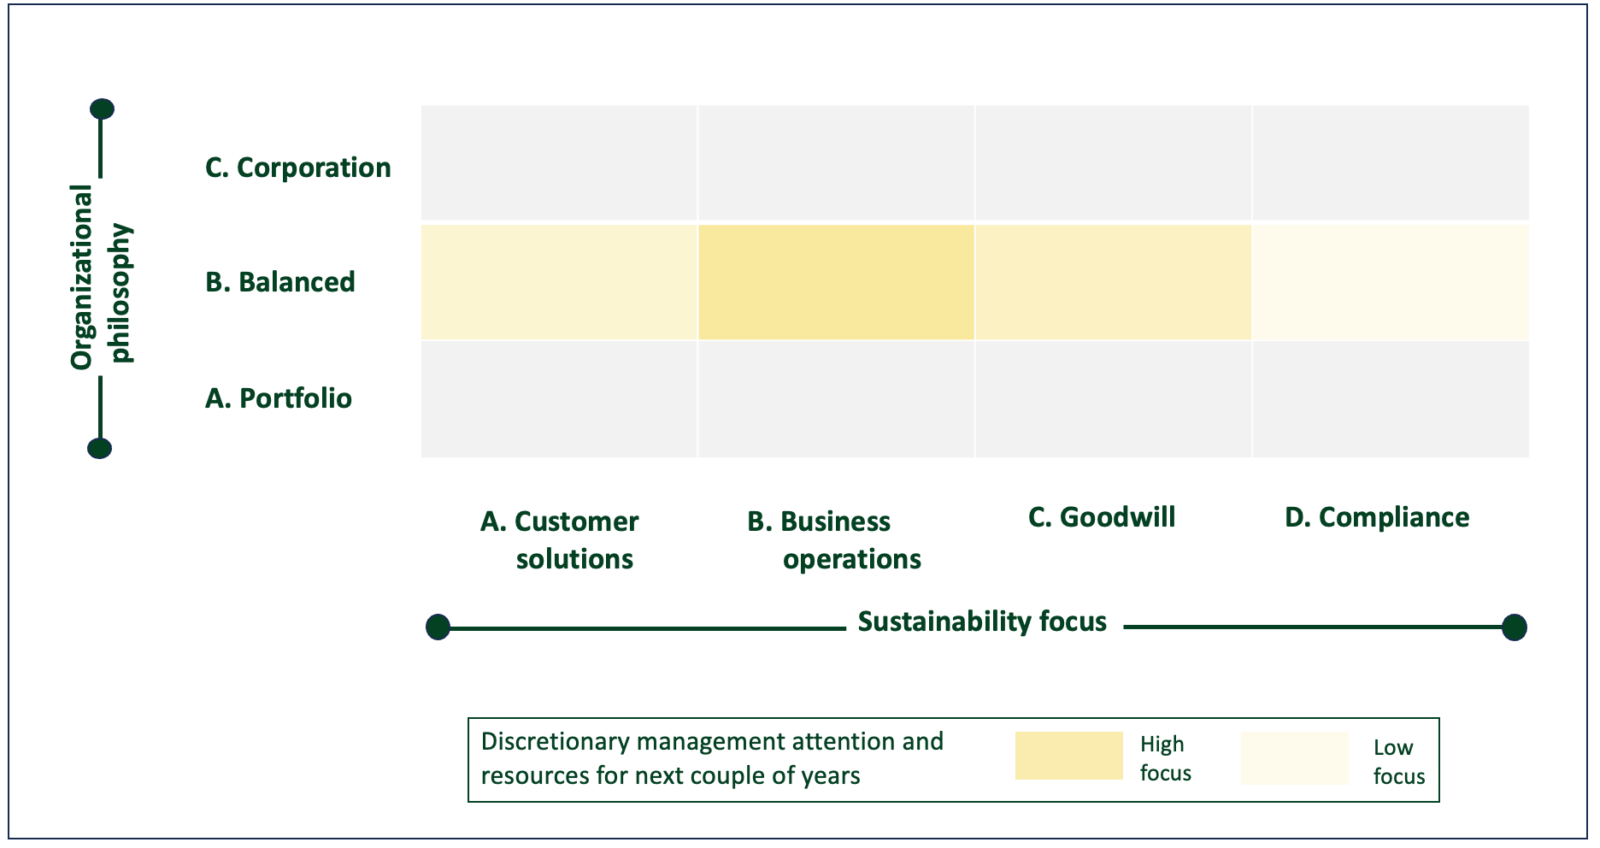Click the Corporation row Goodwill cell
This screenshot has height=848, width=1600.
(x=1113, y=162)
